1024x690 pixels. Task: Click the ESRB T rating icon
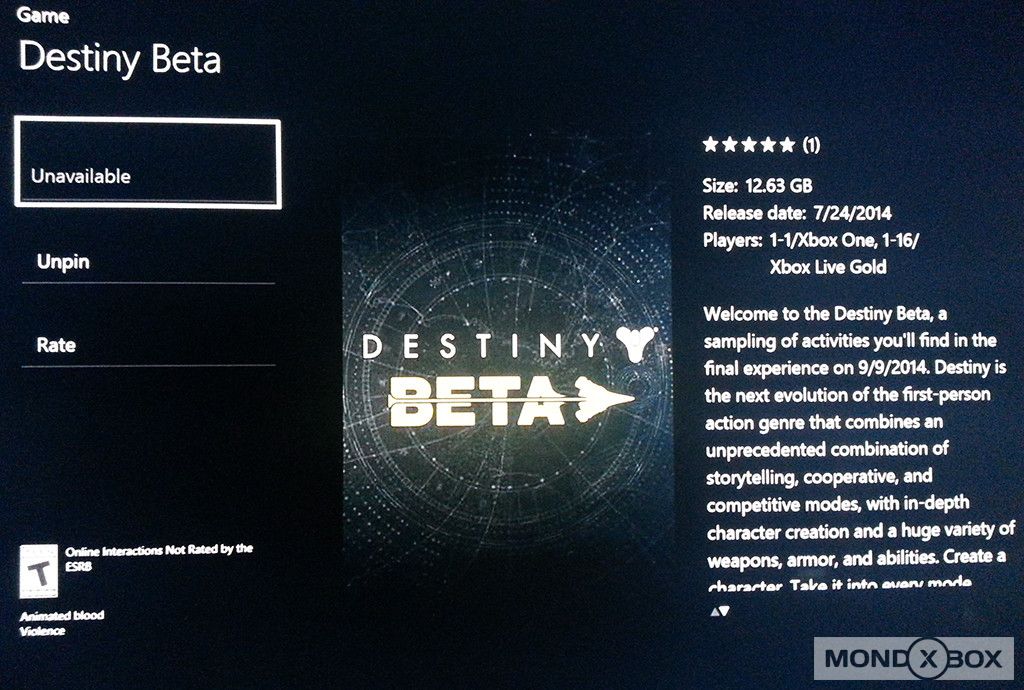(x=39, y=572)
